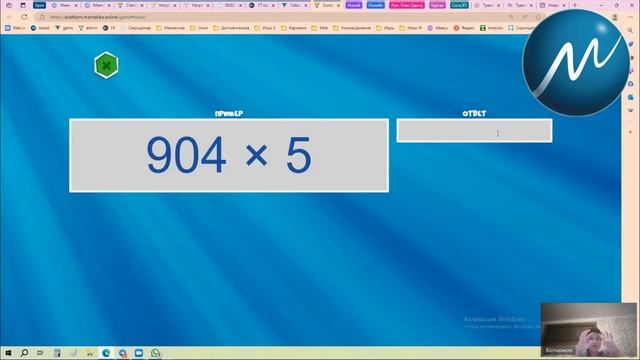Open the dark blue first tab group
The width and height of the screenshot is (640, 360).
tap(39, 5)
